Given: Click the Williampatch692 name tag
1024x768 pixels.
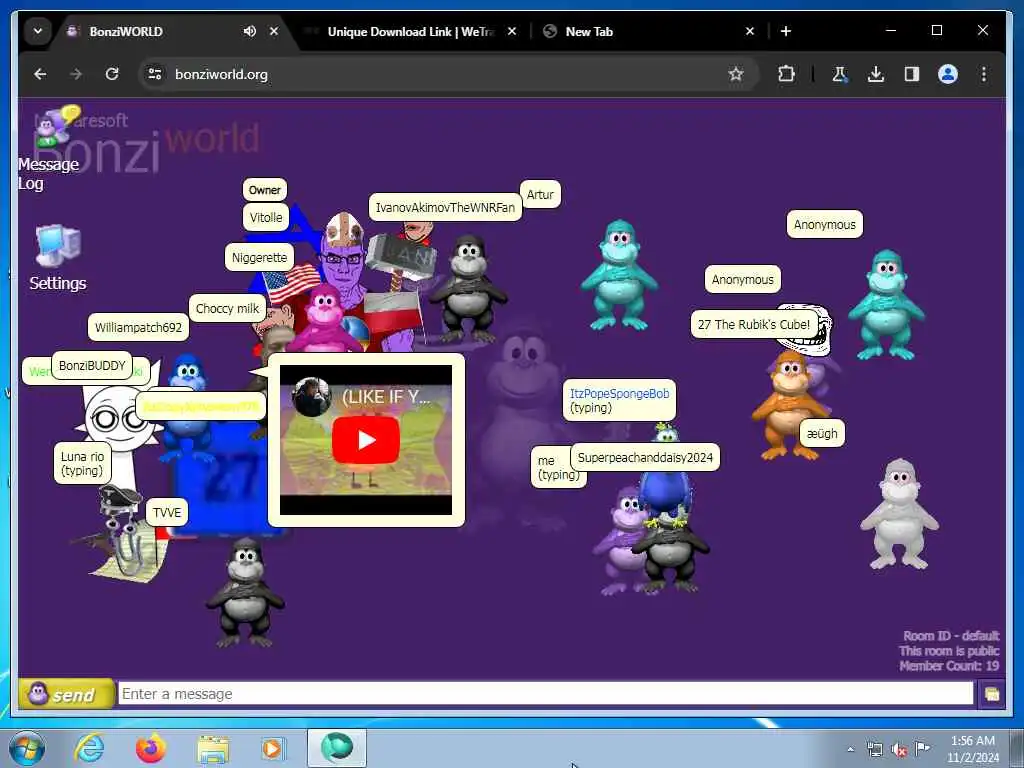Looking at the screenshot, I should point(138,327).
